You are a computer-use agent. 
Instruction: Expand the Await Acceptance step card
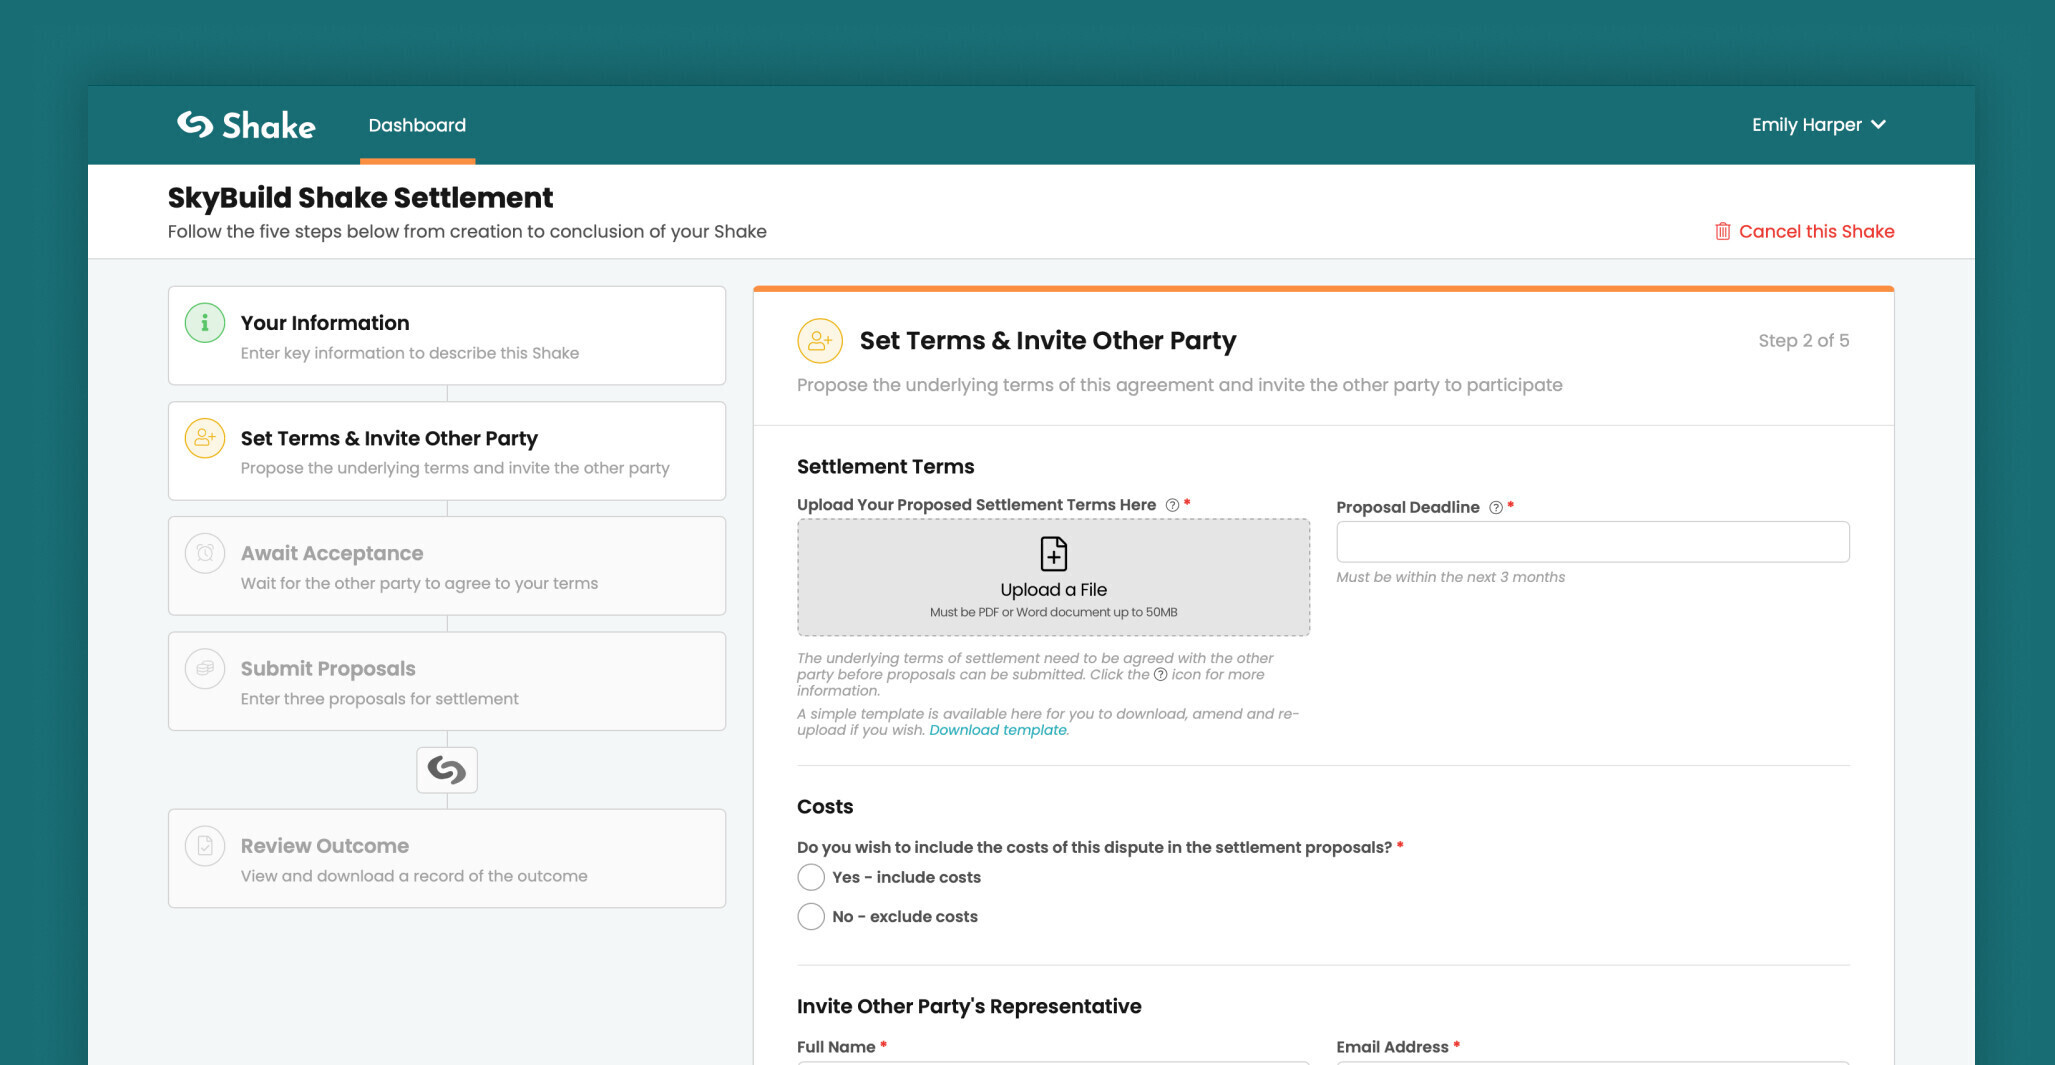point(447,565)
